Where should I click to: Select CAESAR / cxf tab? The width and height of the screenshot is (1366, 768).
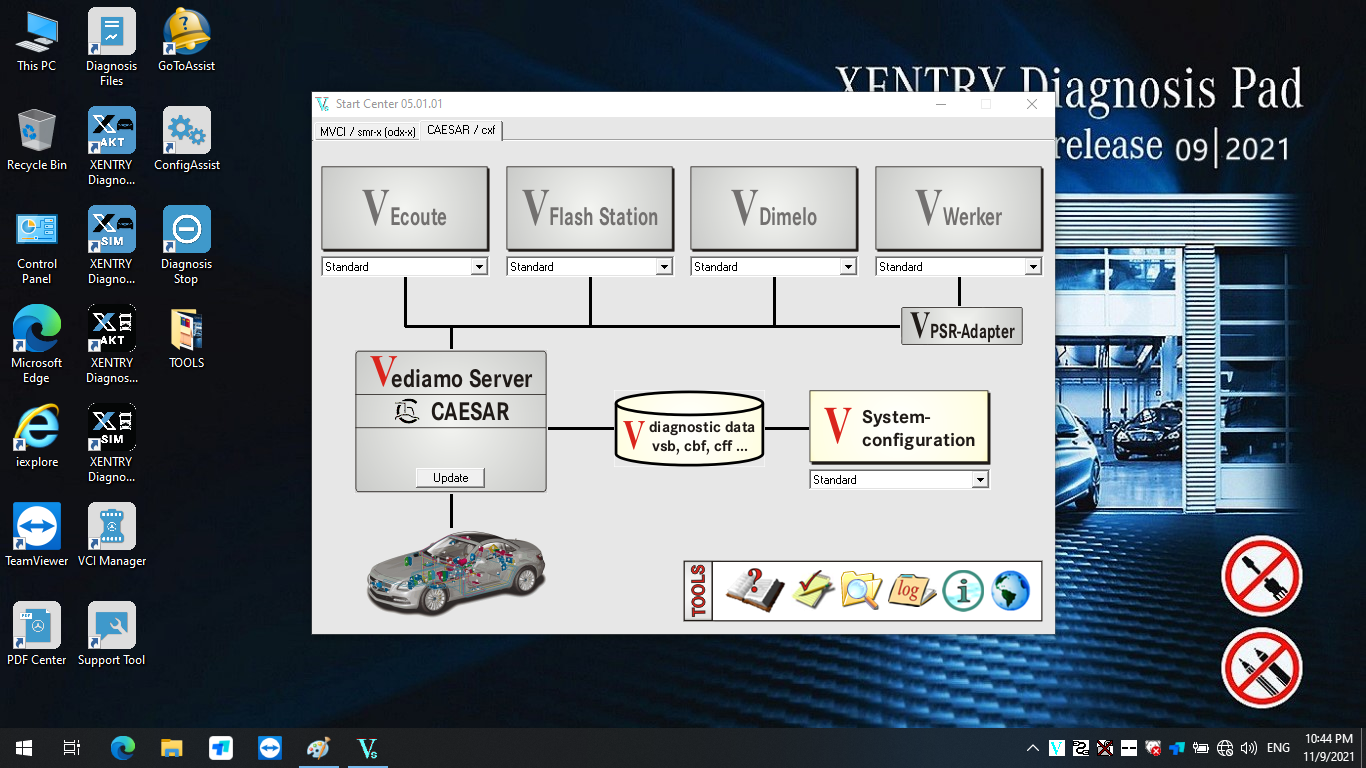pyautogui.click(x=461, y=130)
